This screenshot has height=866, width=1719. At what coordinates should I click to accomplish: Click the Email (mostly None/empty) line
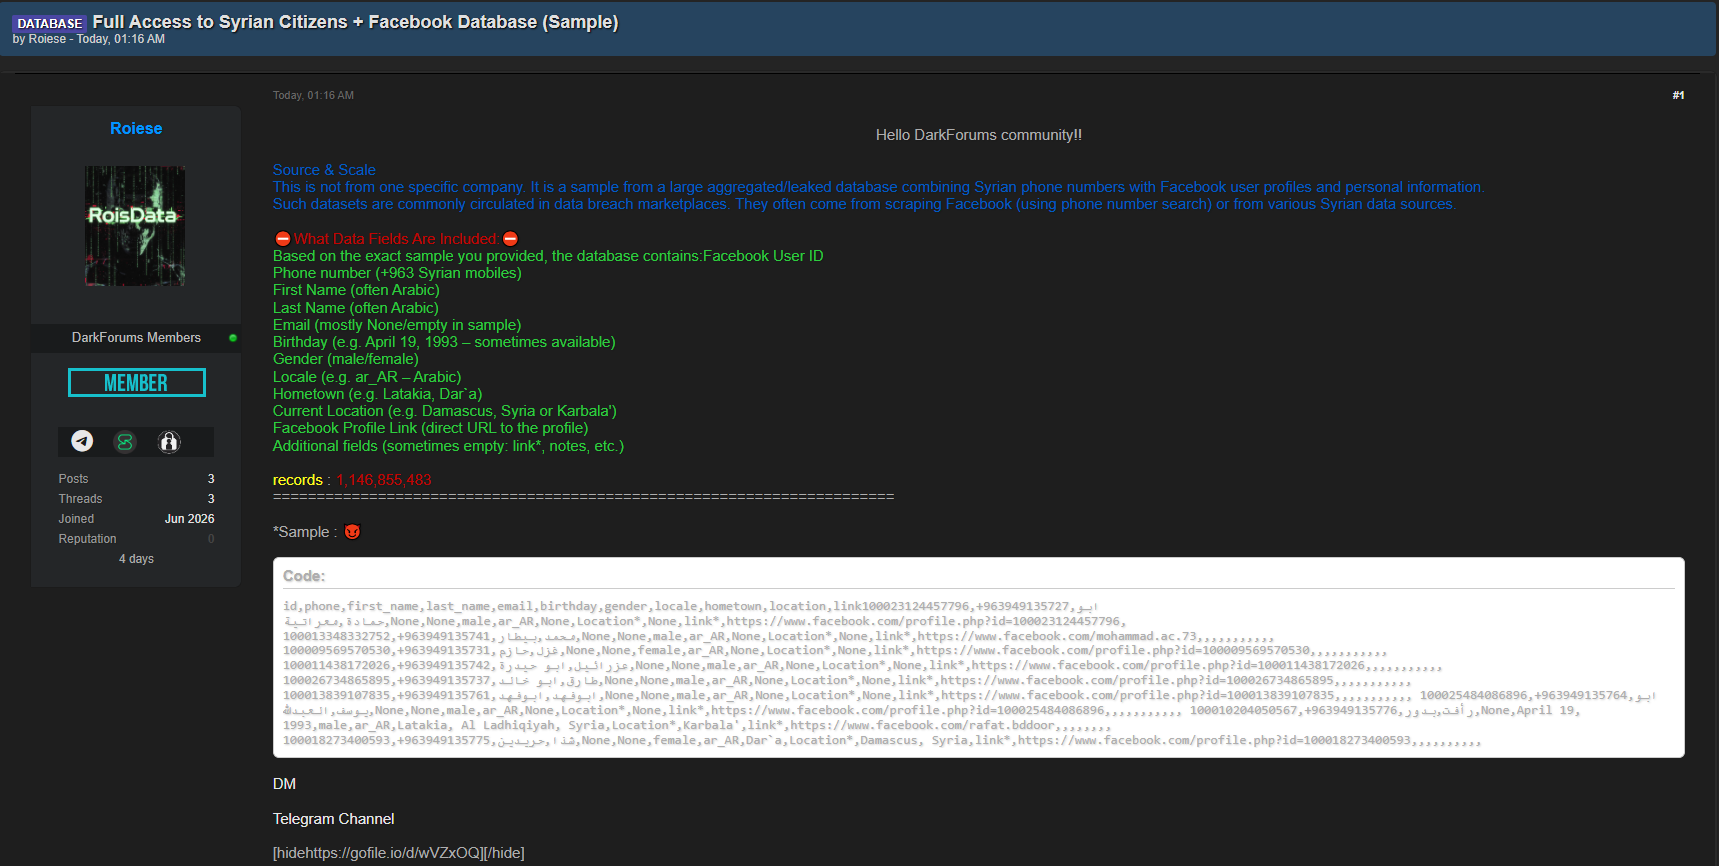click(x=397, y=325)
